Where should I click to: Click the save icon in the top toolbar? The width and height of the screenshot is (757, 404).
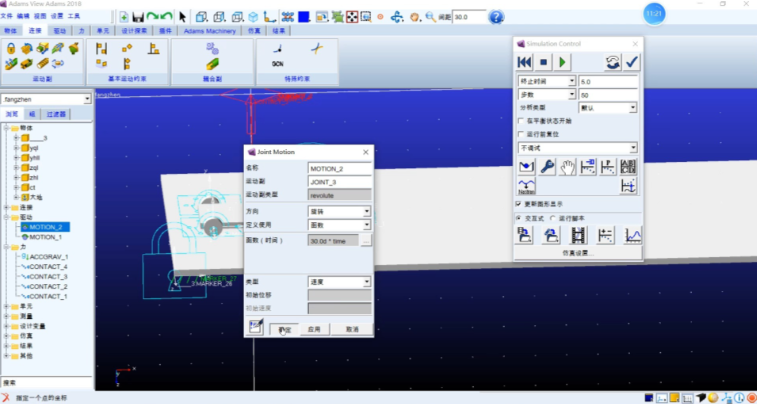point(138,17)
